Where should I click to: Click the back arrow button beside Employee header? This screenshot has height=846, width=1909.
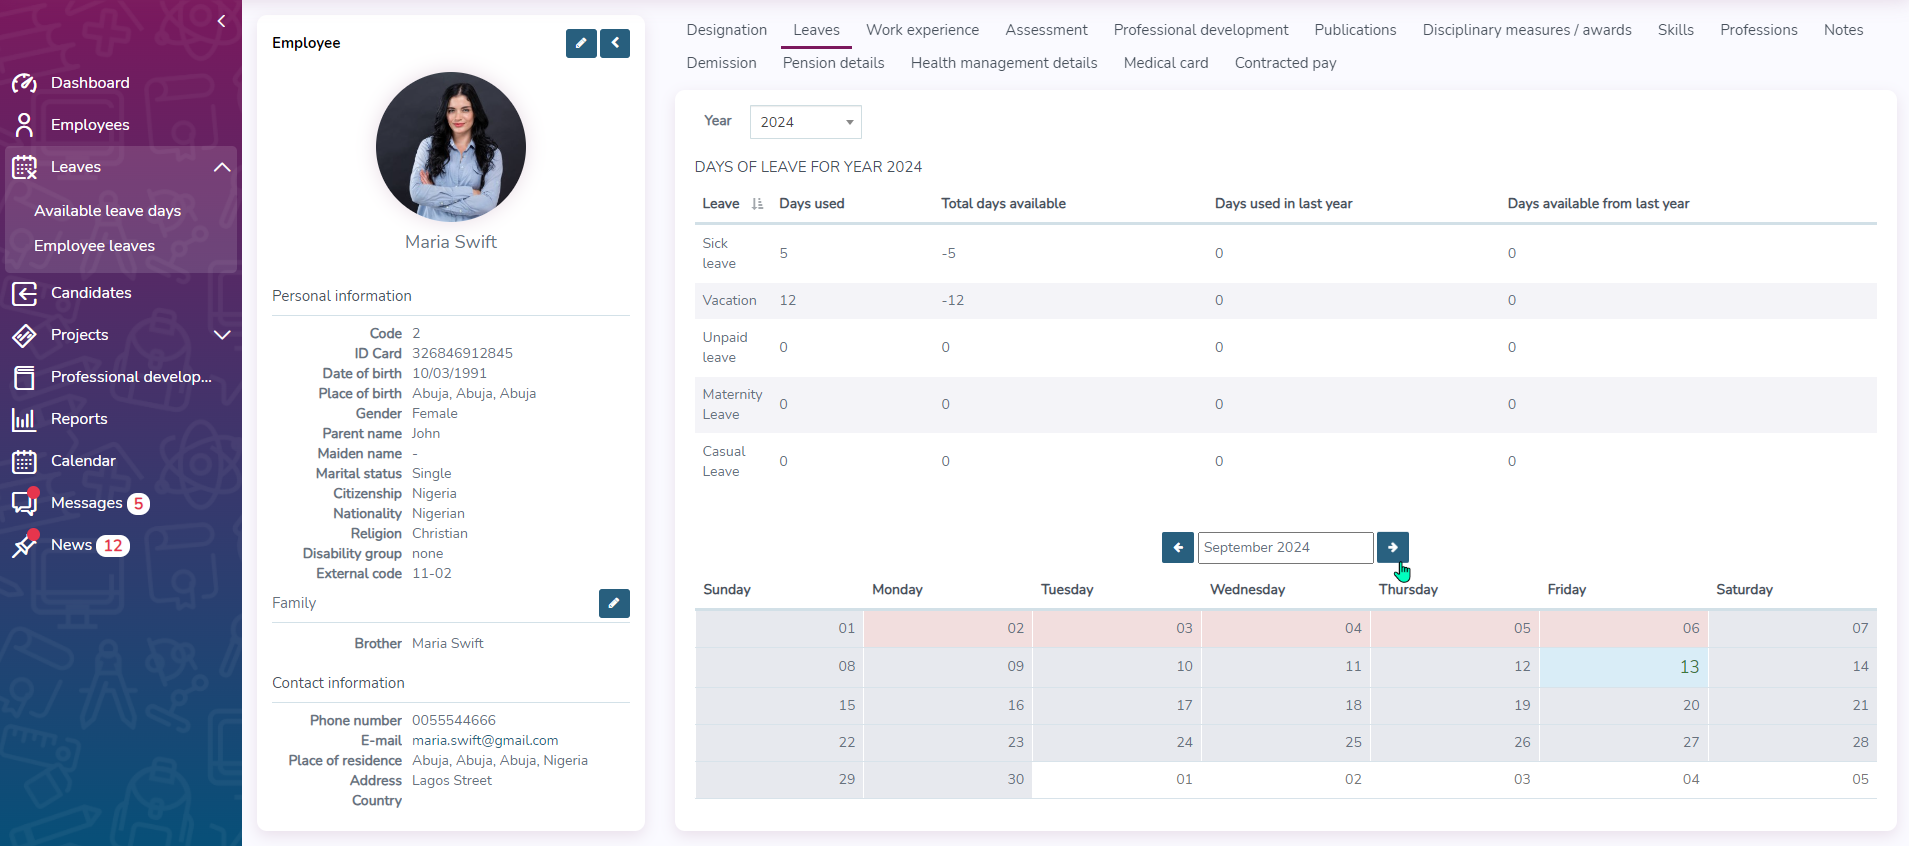615,43
